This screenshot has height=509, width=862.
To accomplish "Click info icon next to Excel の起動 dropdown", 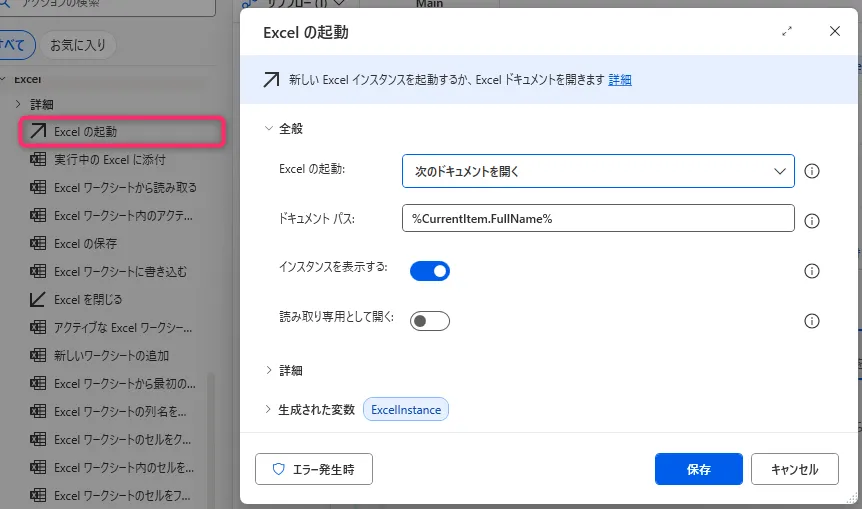I will (x=812, y=171).
